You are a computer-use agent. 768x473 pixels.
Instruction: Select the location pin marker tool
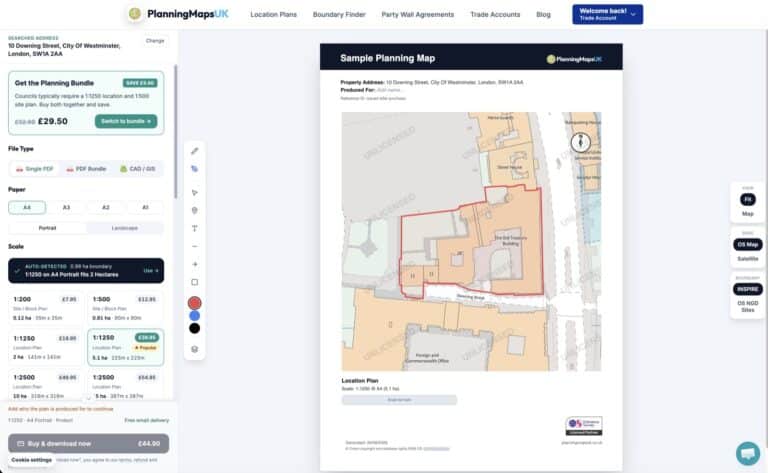(194, 211)
